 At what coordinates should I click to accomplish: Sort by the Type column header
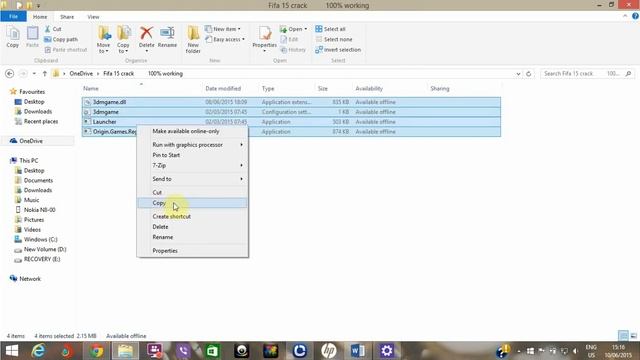pos(268,88)
